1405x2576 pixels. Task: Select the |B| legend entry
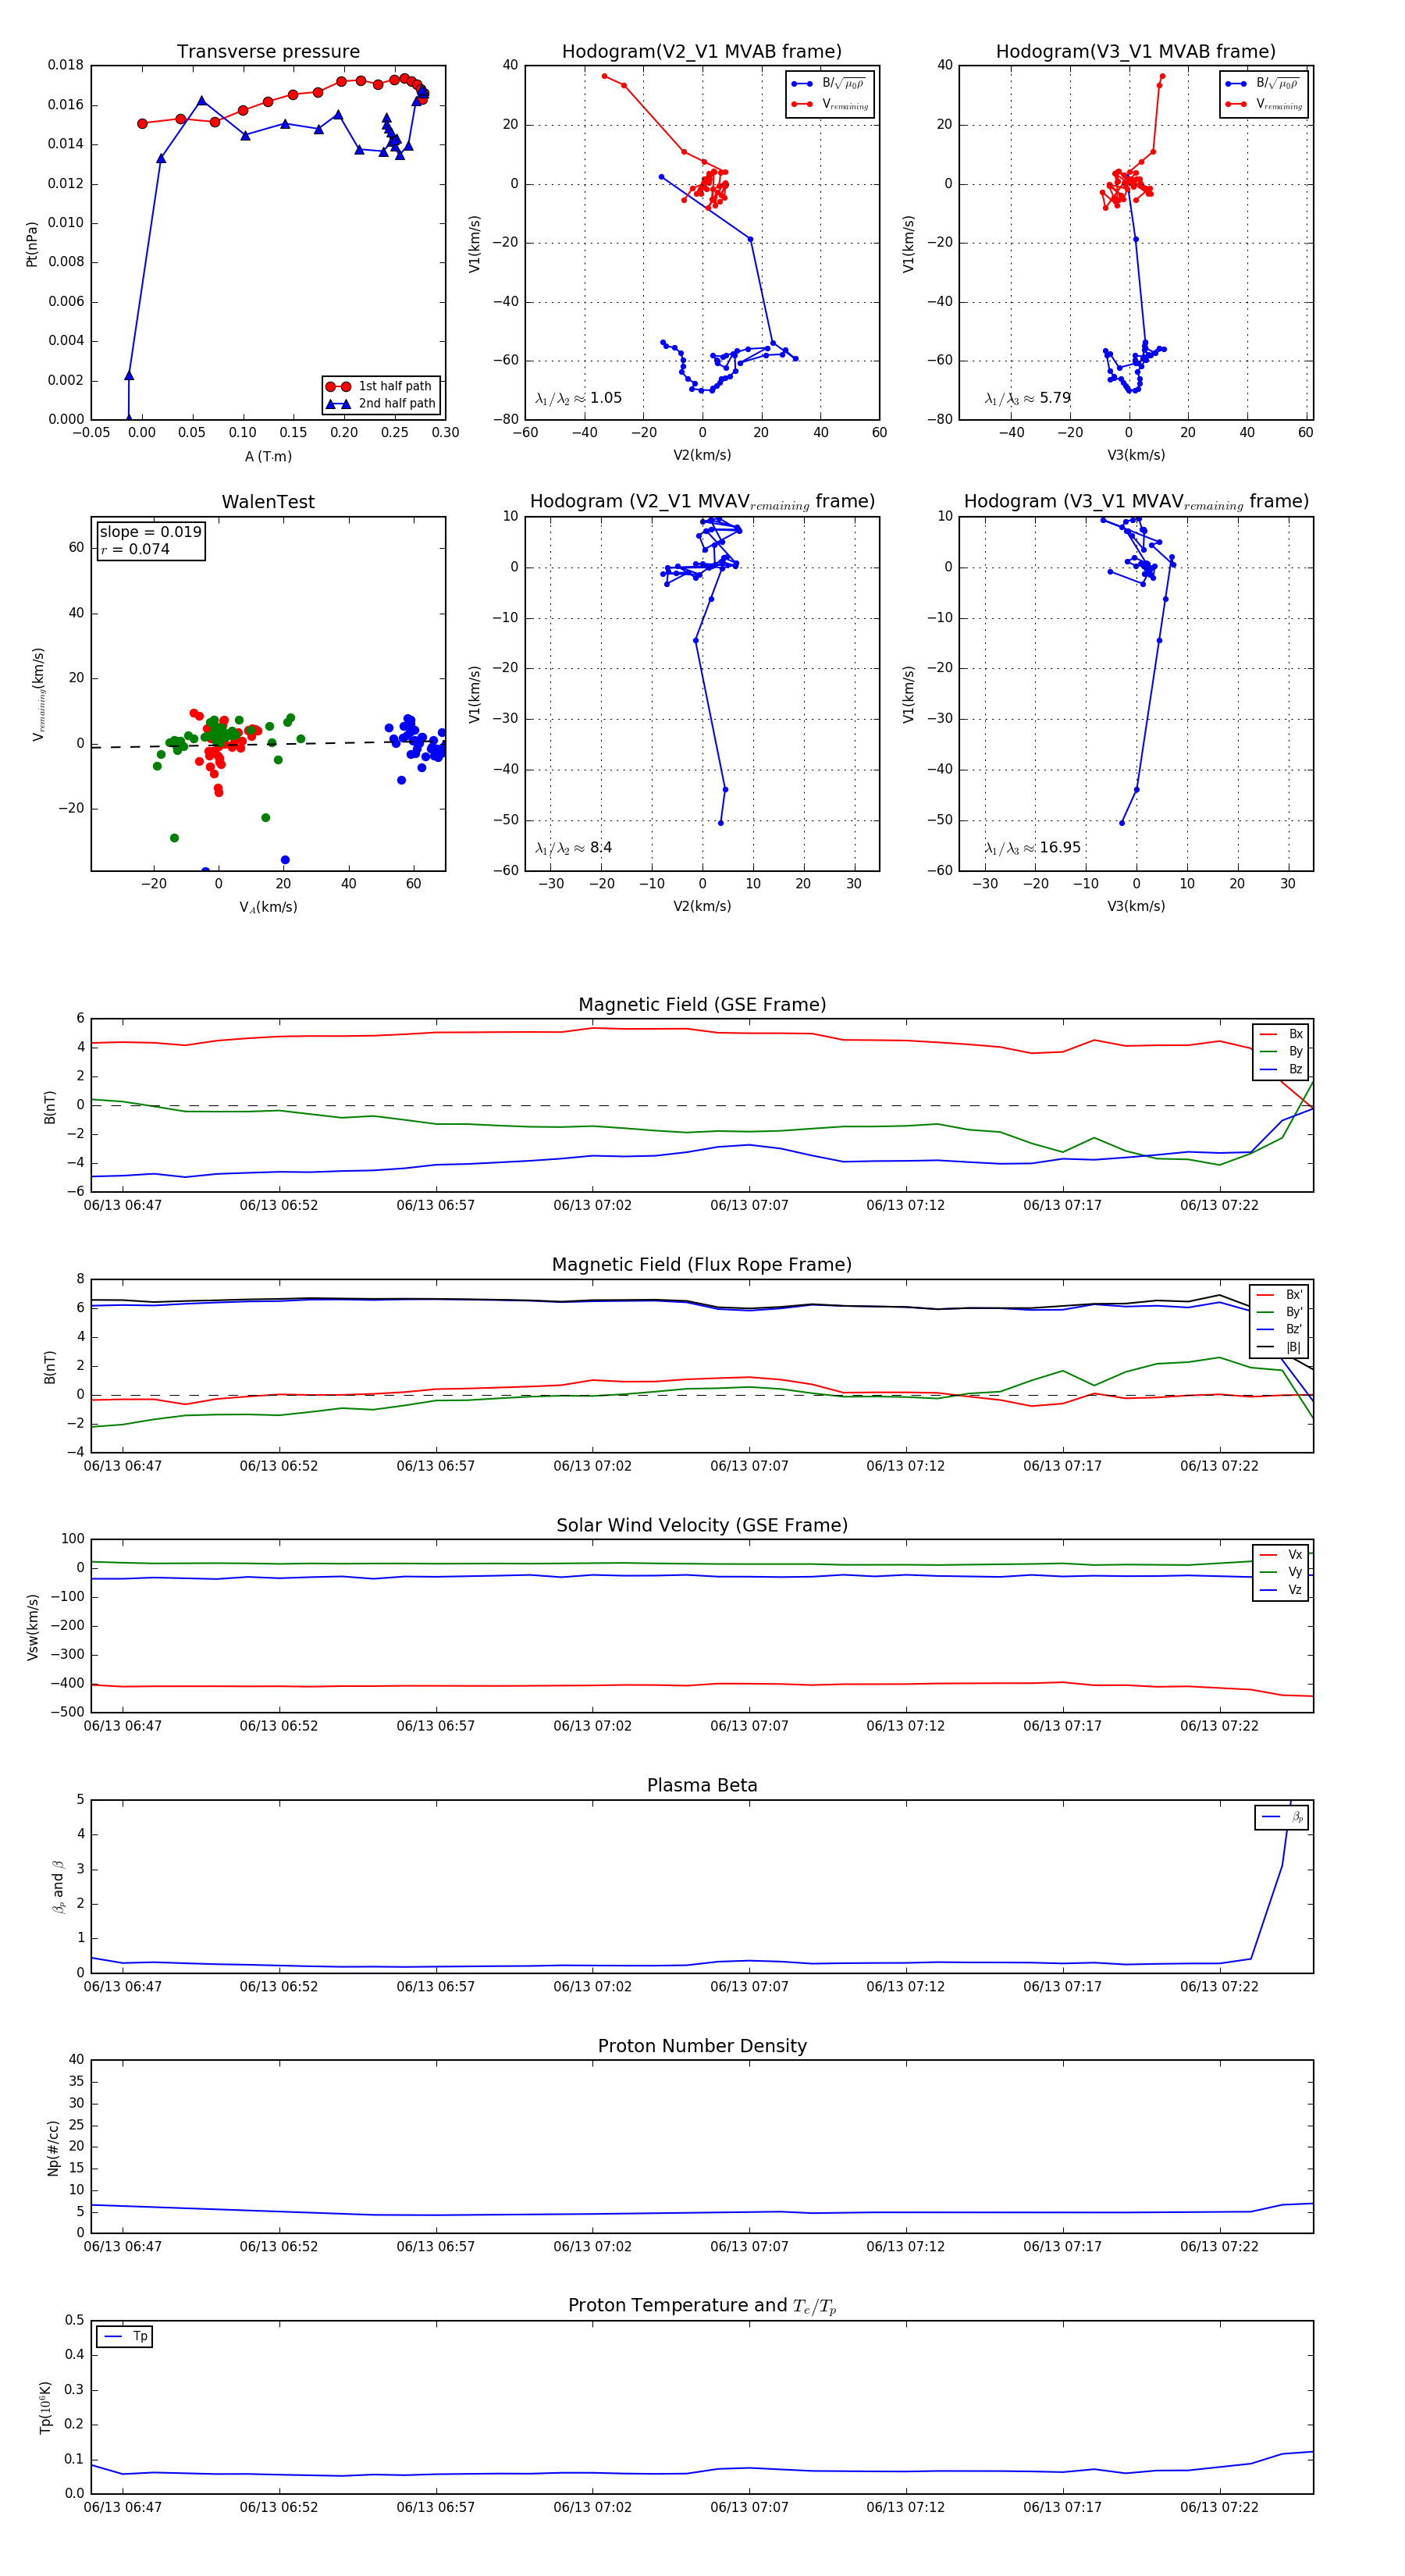coord(1279,1347)
